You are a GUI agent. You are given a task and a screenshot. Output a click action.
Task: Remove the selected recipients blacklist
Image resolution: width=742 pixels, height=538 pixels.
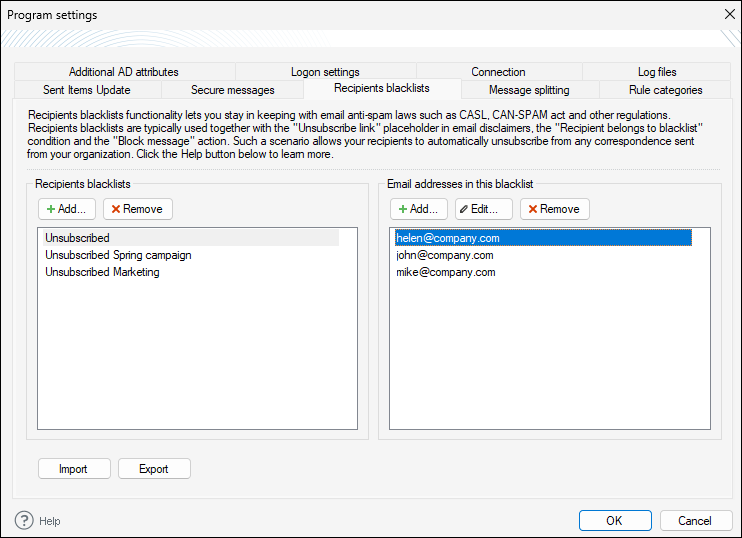(138, 209)
